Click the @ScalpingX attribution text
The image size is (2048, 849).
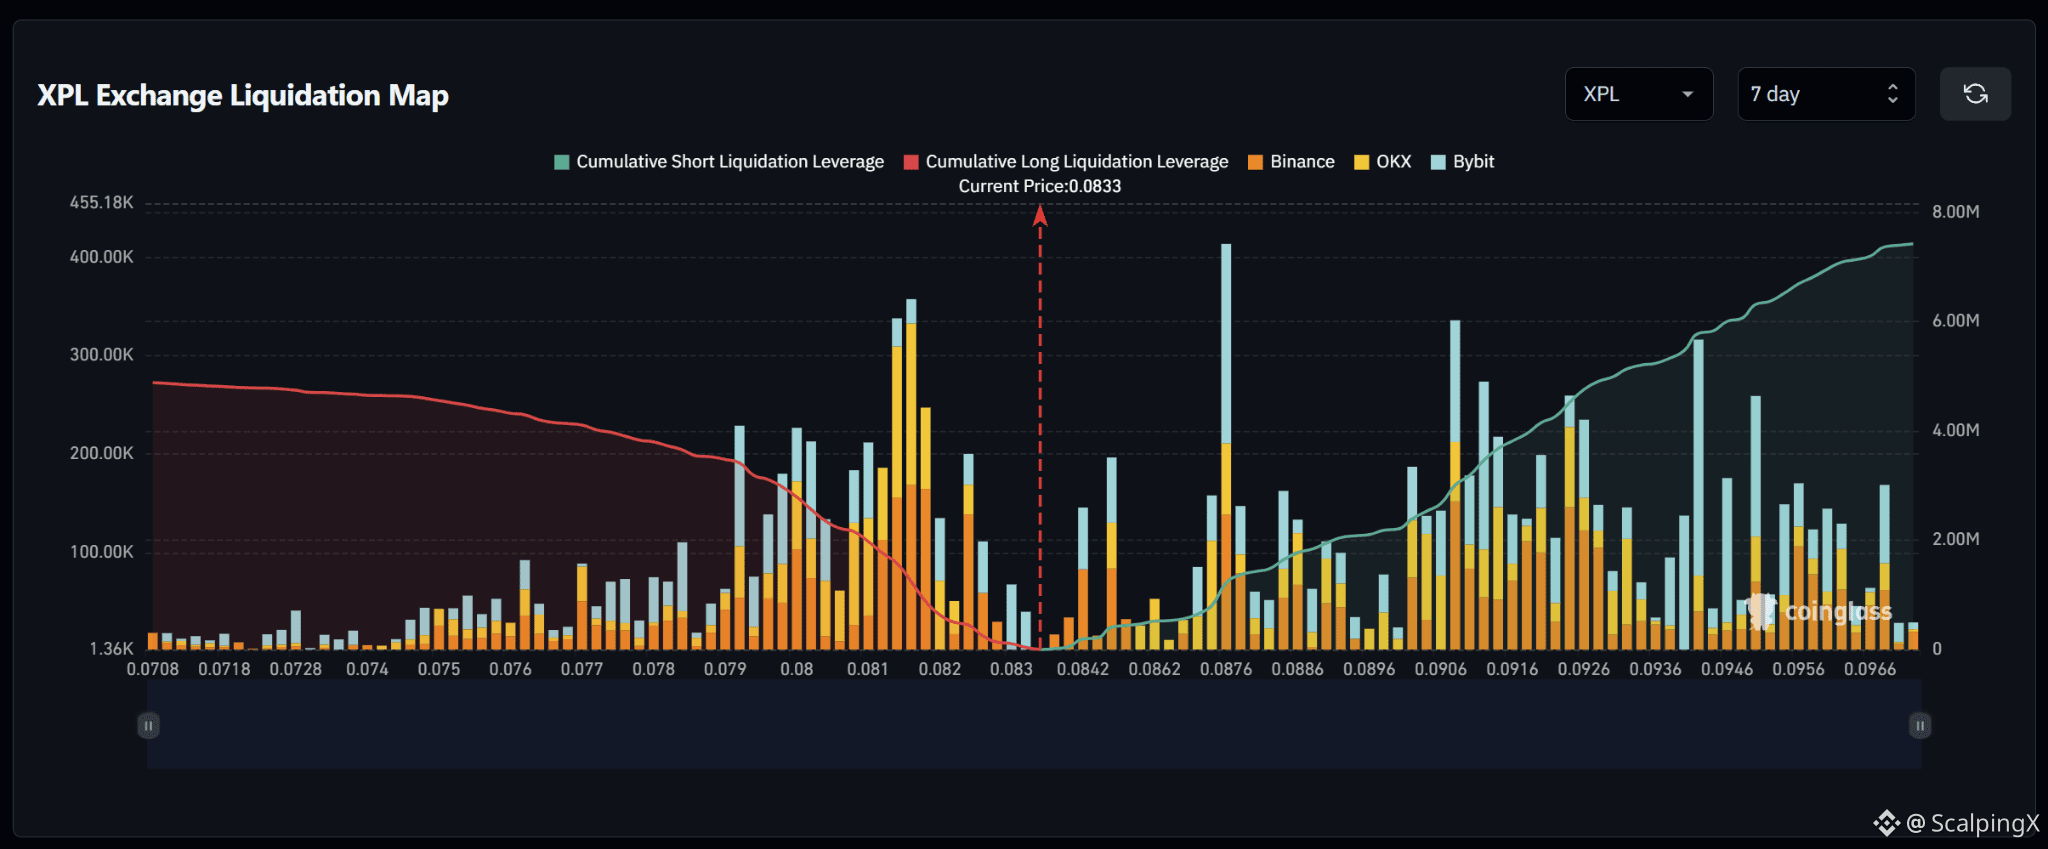[x=1973, y=823]
